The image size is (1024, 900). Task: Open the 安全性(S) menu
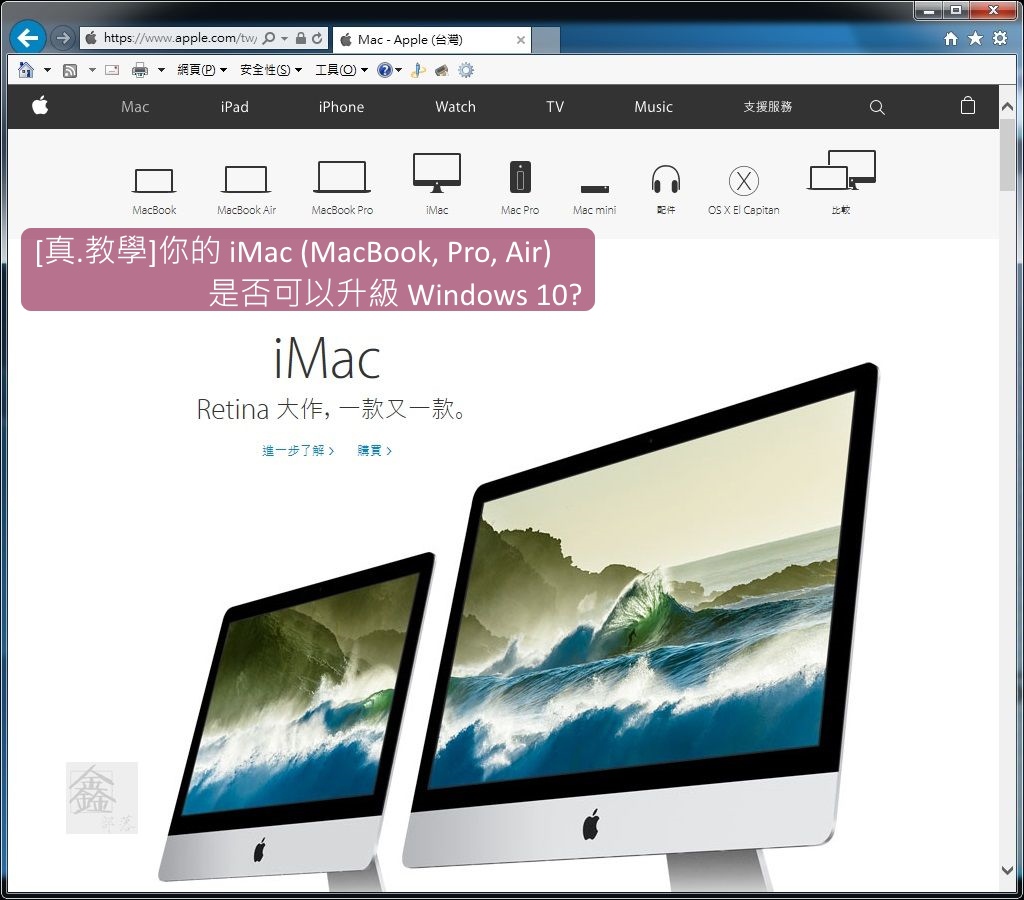pyautogui.click(x=271, y=70)
